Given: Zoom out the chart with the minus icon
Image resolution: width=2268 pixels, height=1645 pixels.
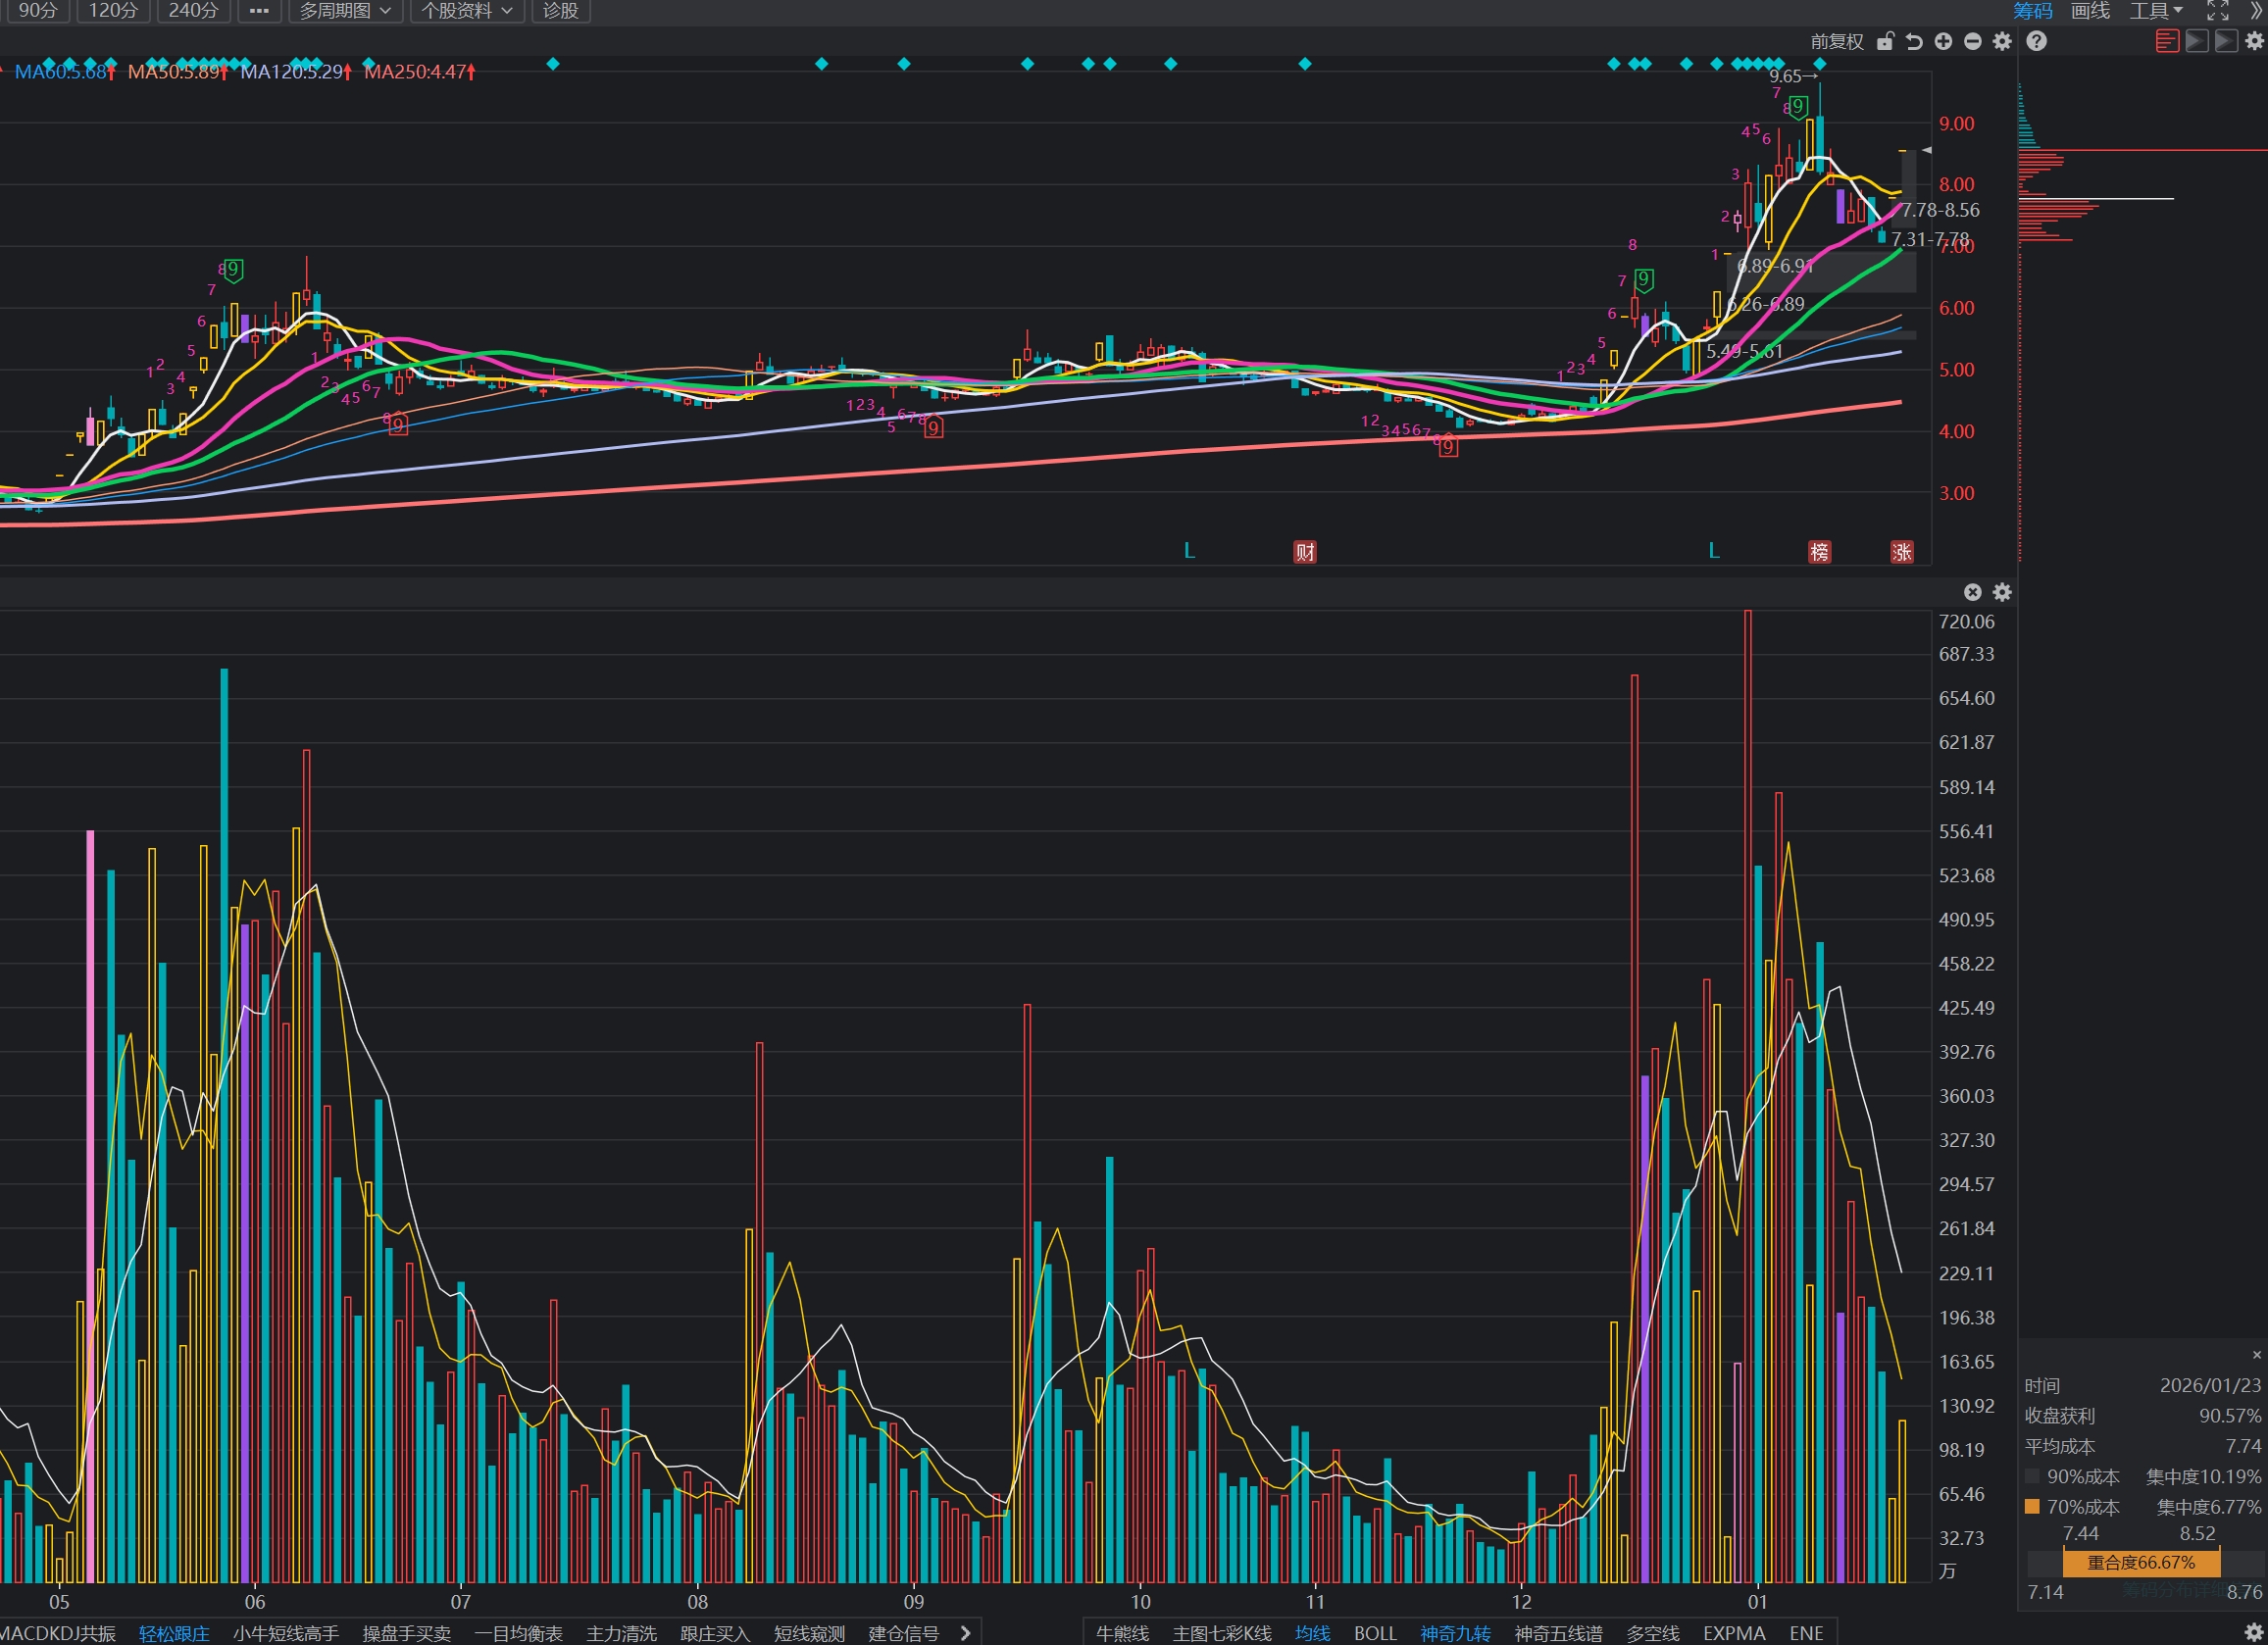Looking at the screenshot, I should (1972, 41).
